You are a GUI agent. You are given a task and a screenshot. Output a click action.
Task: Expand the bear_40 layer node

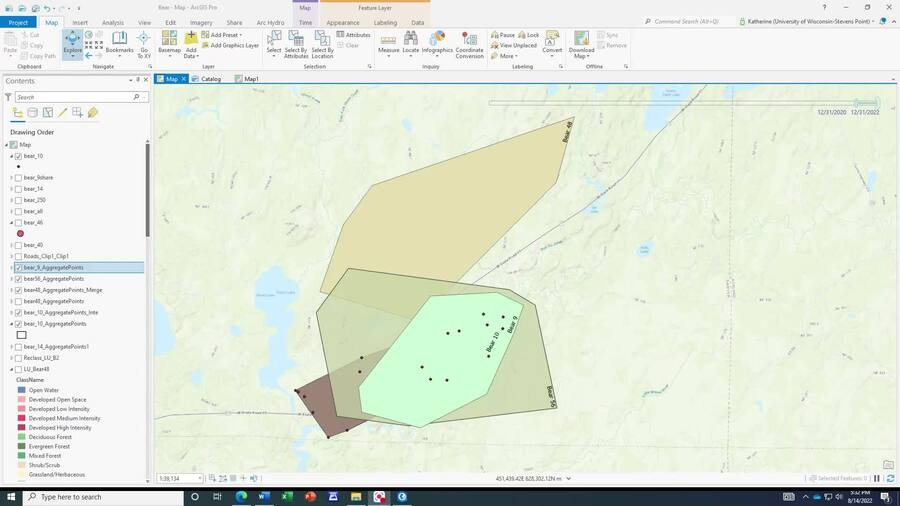click(x=11, y=245)
